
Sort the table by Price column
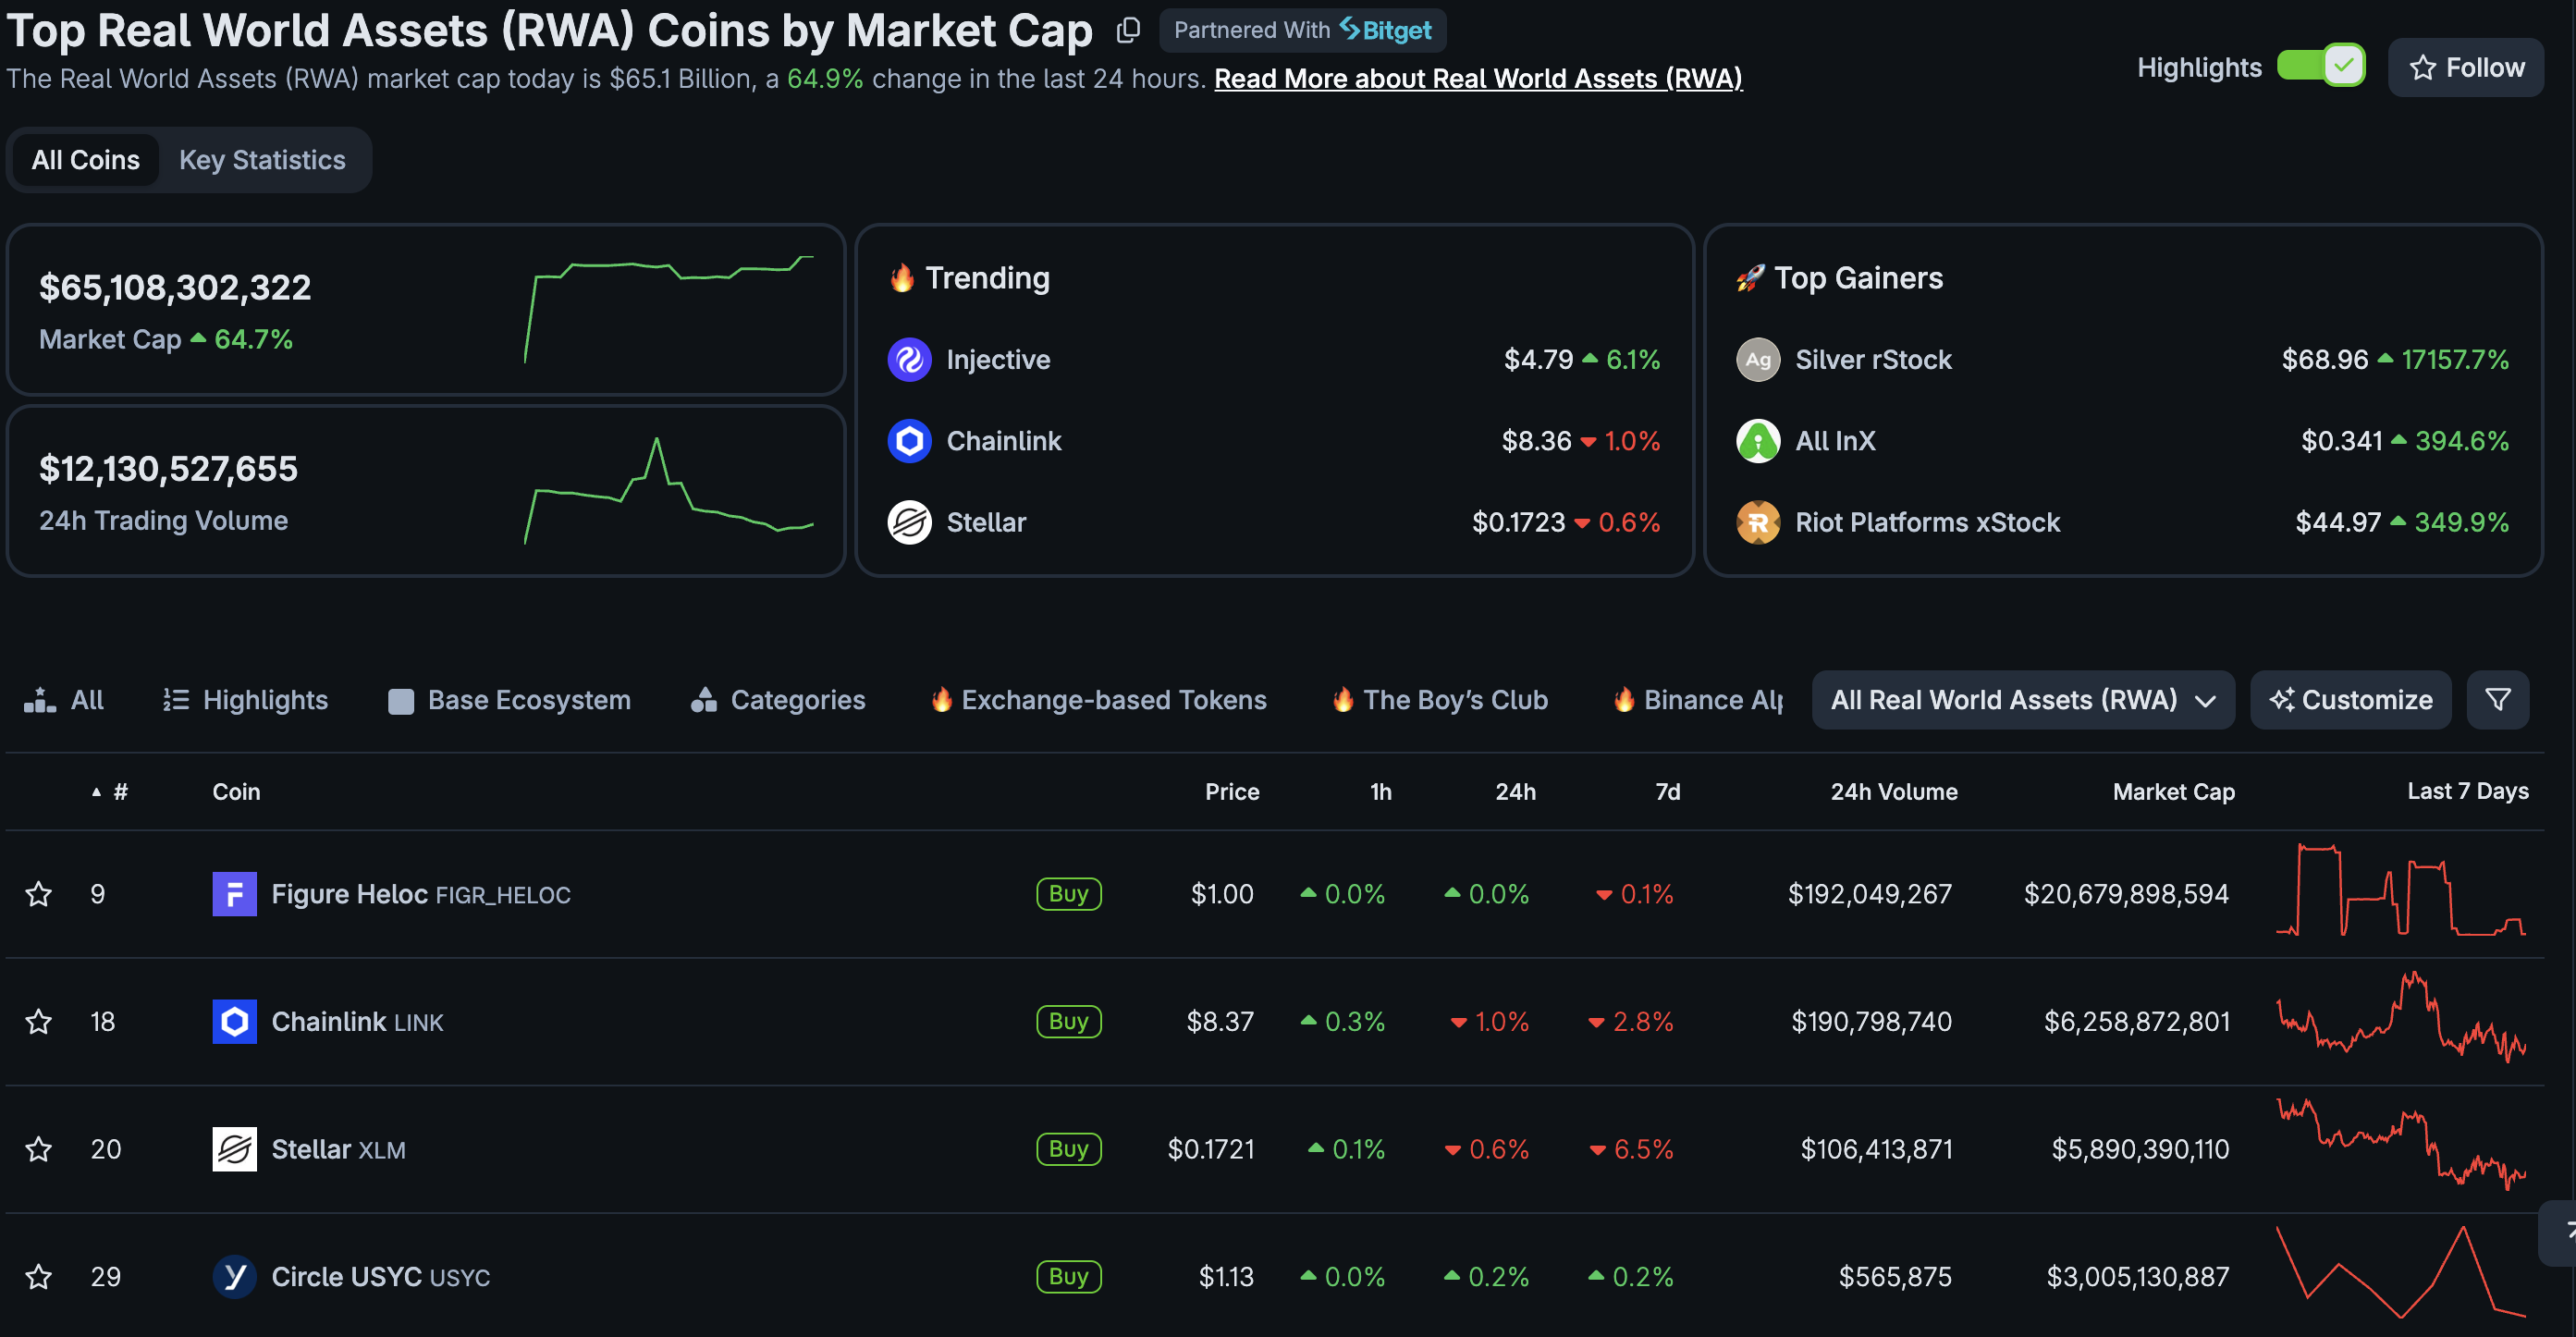pos(1231,792)
